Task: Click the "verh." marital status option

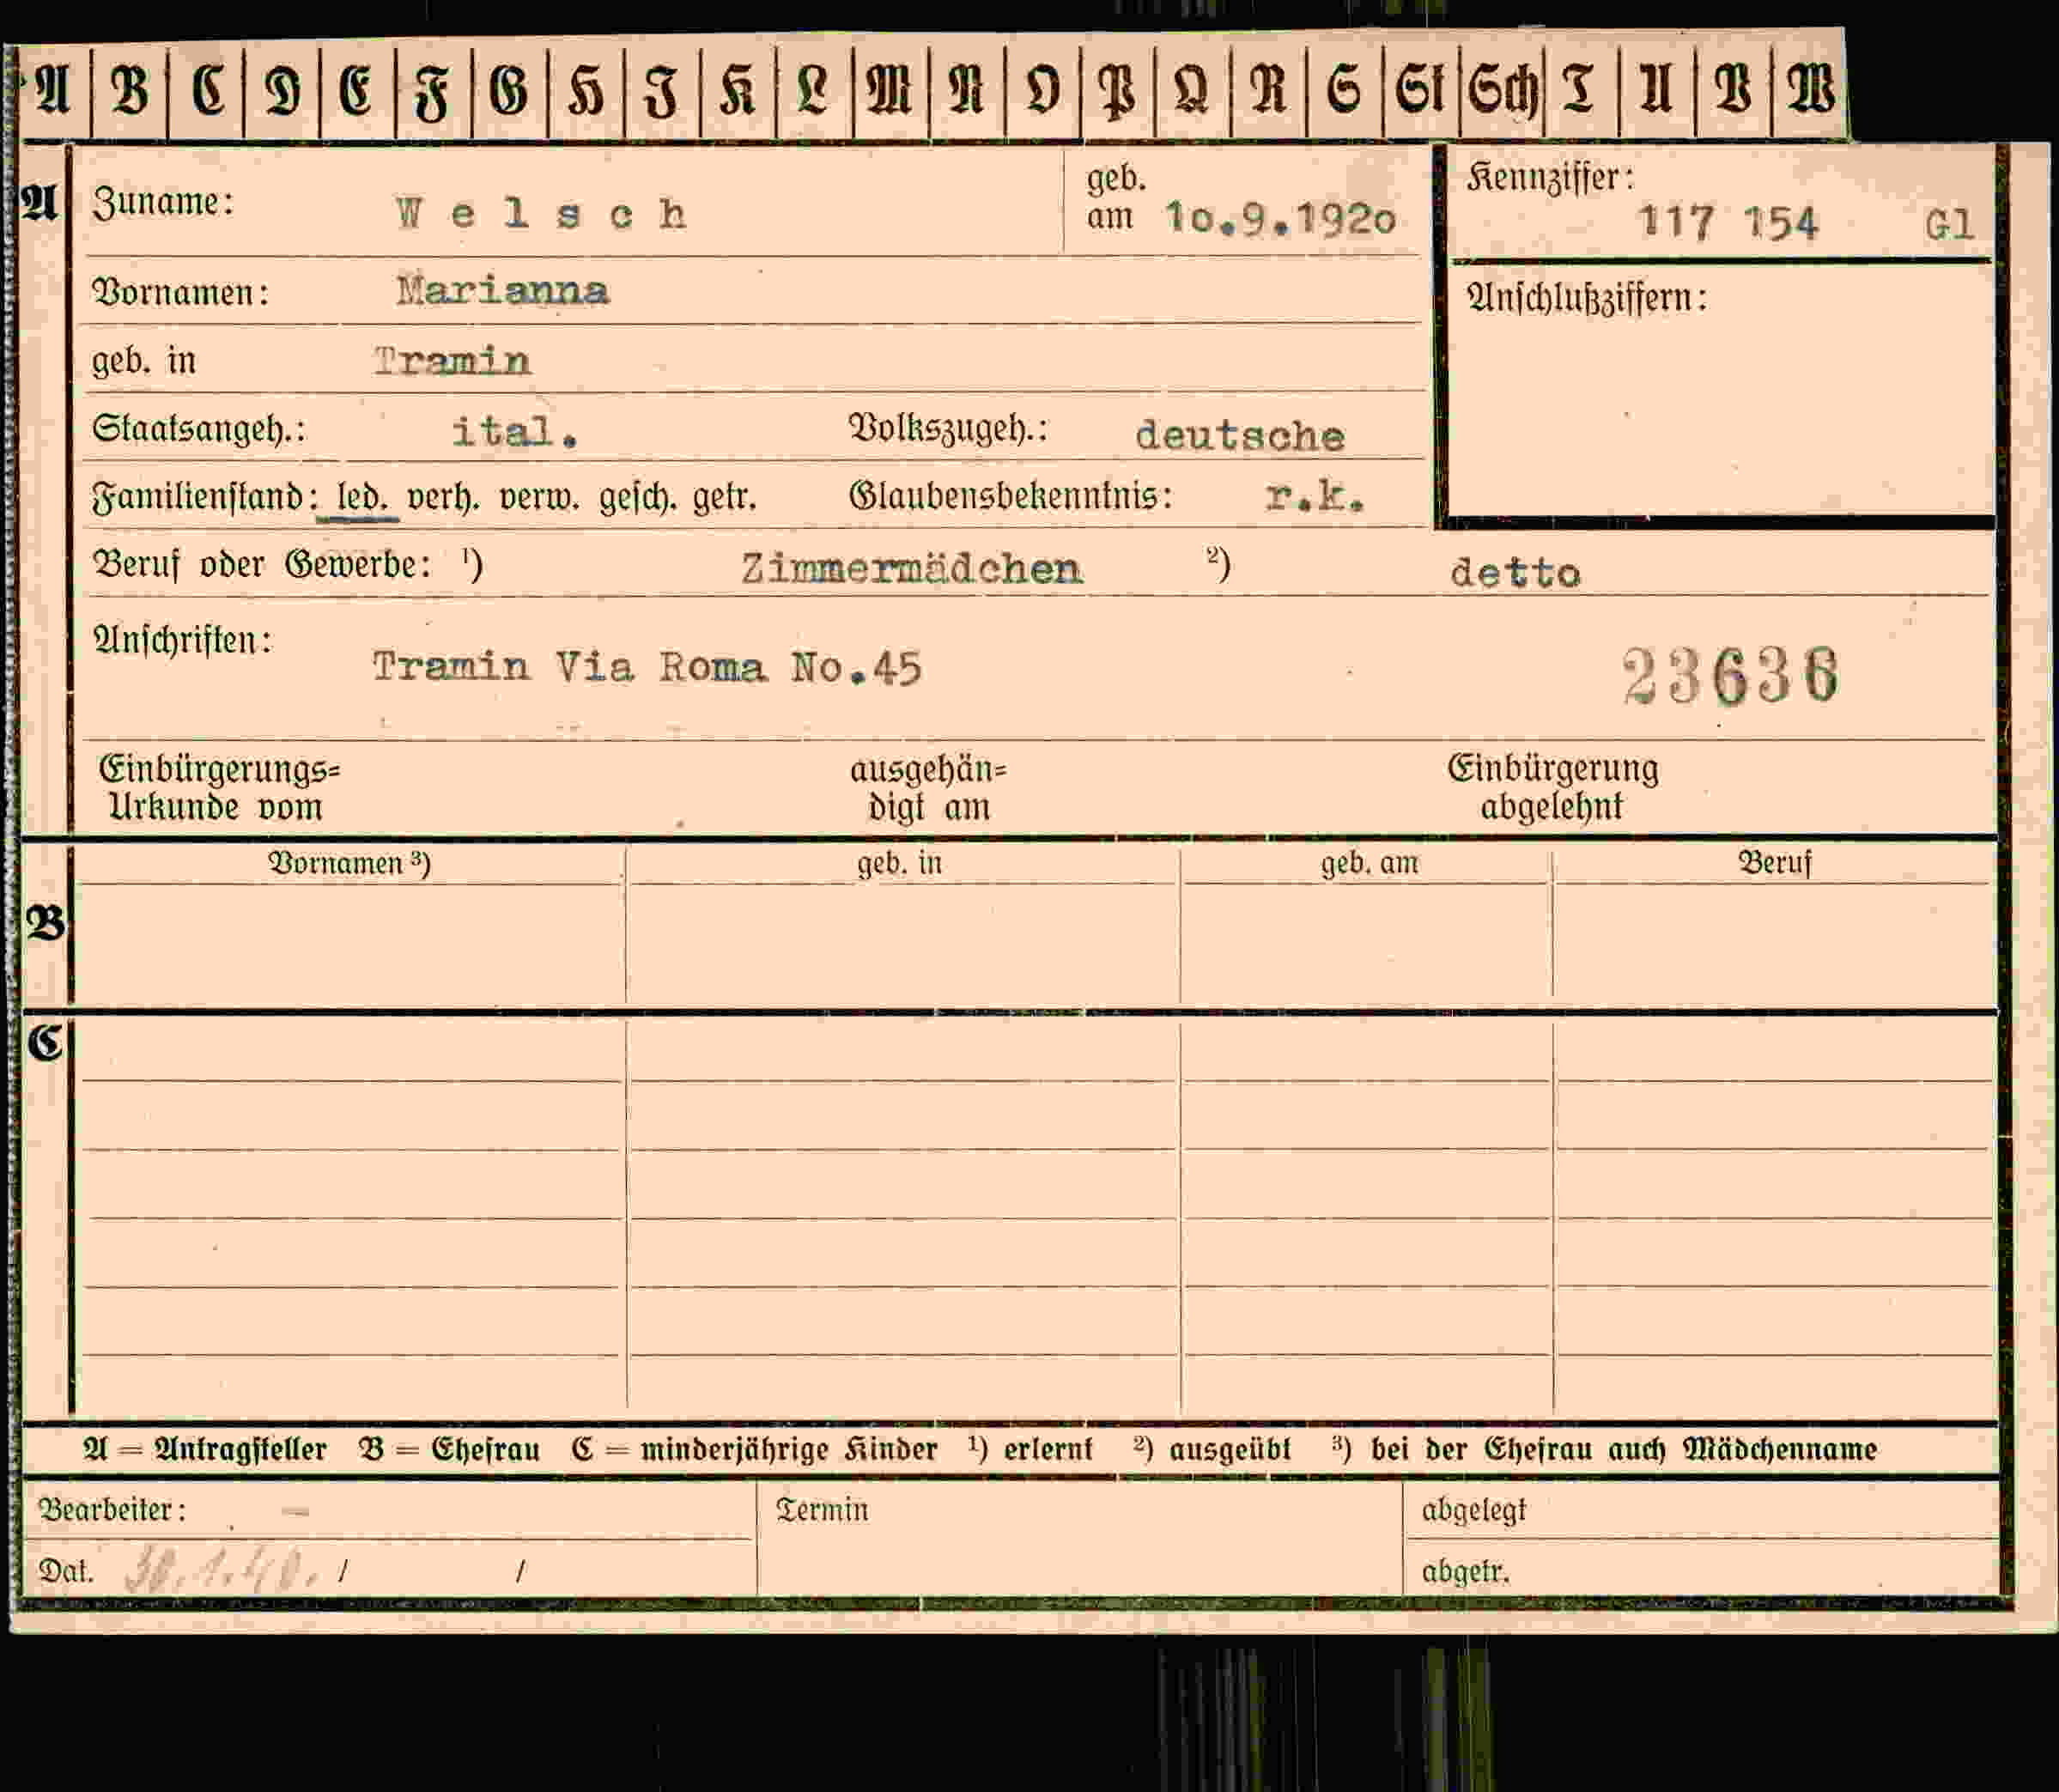Action: 441,497
